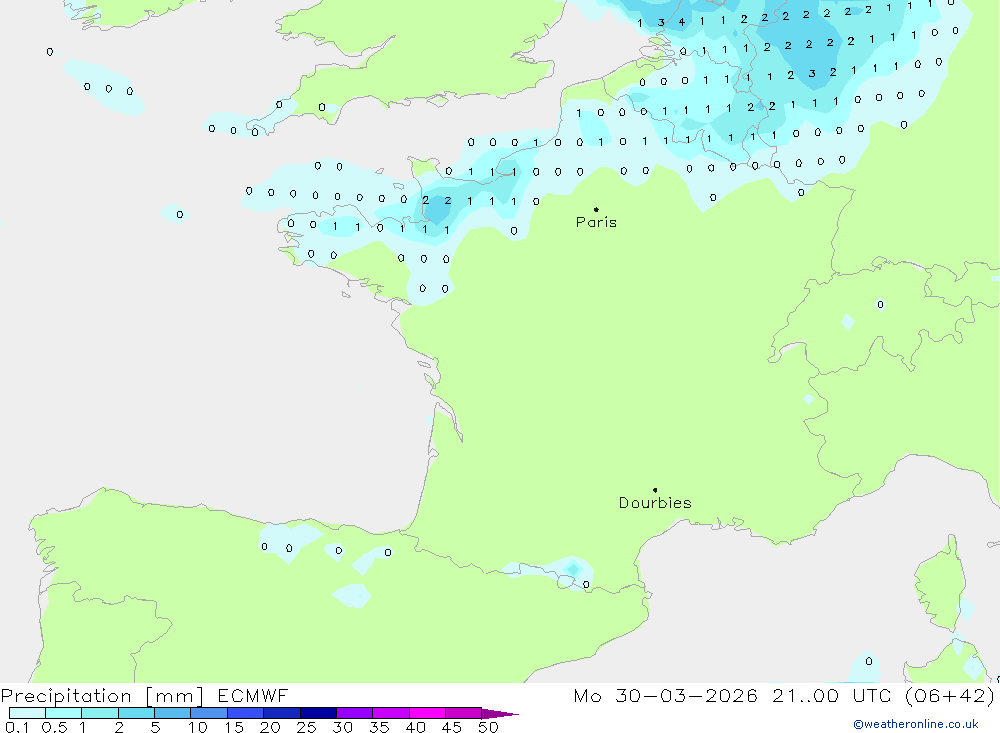Click the '(06+42)' forecast run text

(x=950, y=695)
